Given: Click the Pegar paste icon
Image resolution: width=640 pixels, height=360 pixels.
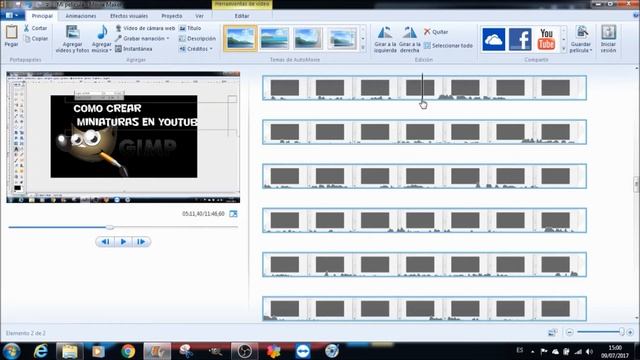Looking at the screenshot, I should (11, 32).
